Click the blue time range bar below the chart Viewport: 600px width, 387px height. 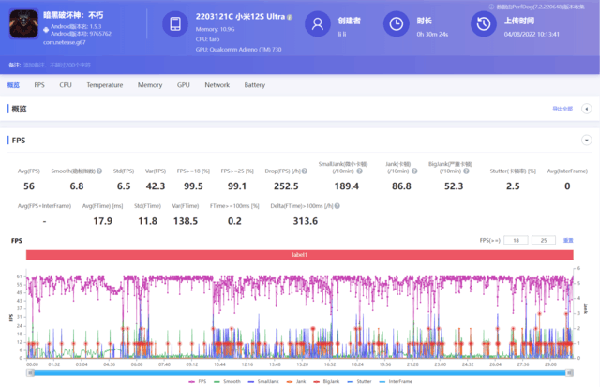point(300,373)
